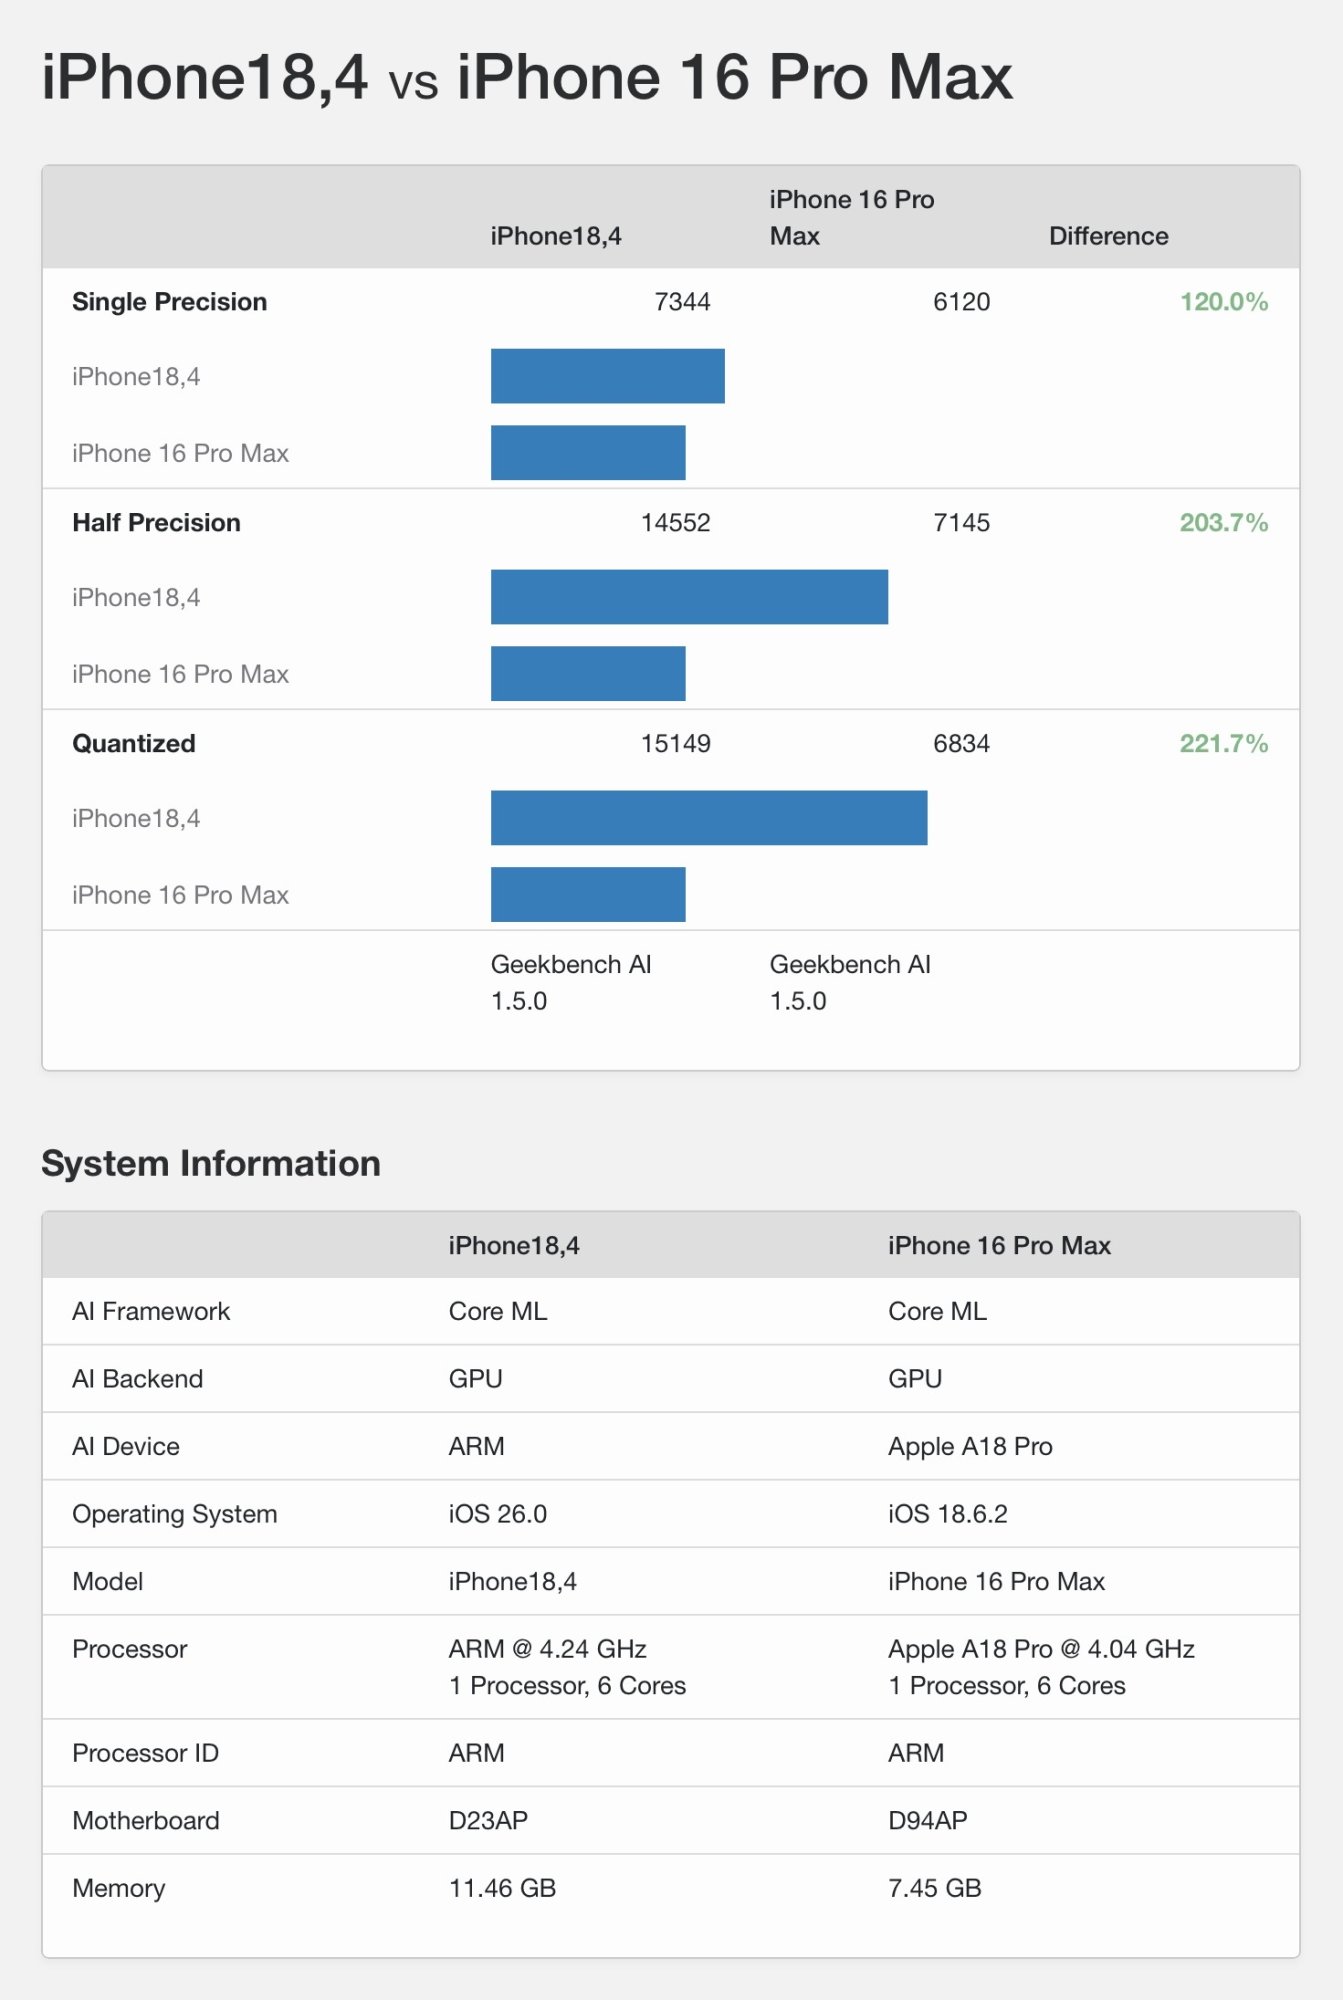Click the 120.0% difference value
This screenshot has width=1343, height=2000.
[1223, 302]
